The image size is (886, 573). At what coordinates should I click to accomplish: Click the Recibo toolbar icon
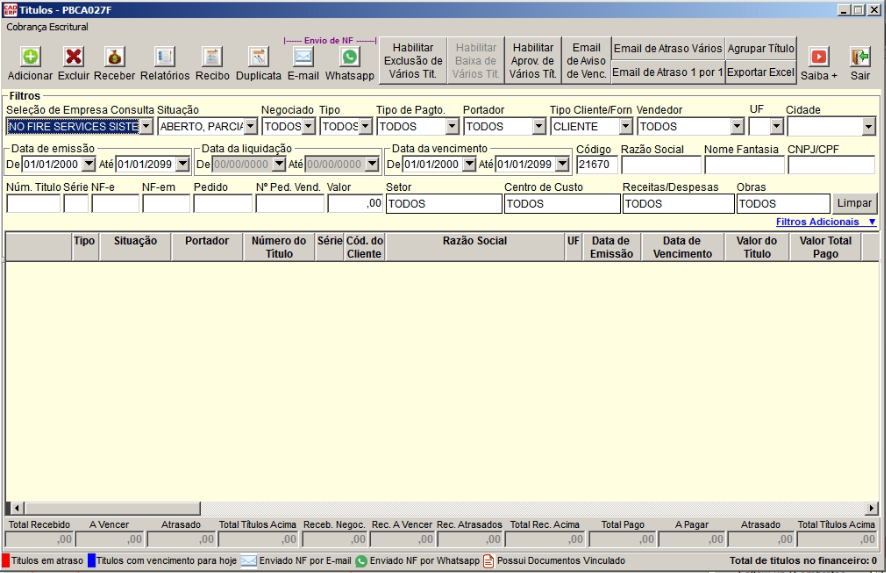tap(212, 57)
